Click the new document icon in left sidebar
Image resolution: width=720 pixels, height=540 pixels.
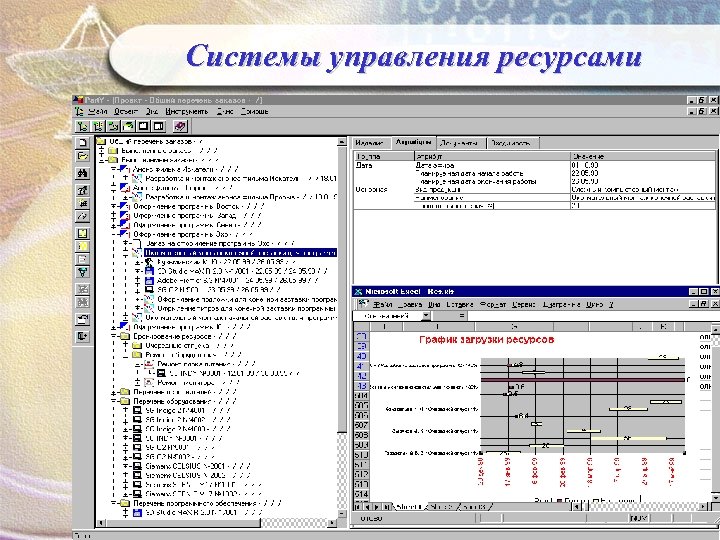point(82,143)
